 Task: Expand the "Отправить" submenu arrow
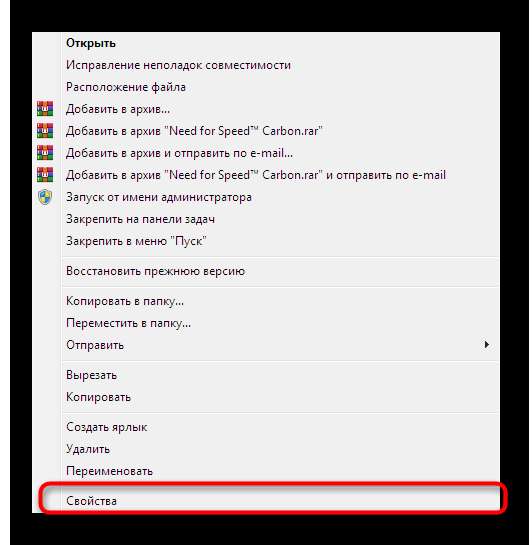(x=487, y=344)
